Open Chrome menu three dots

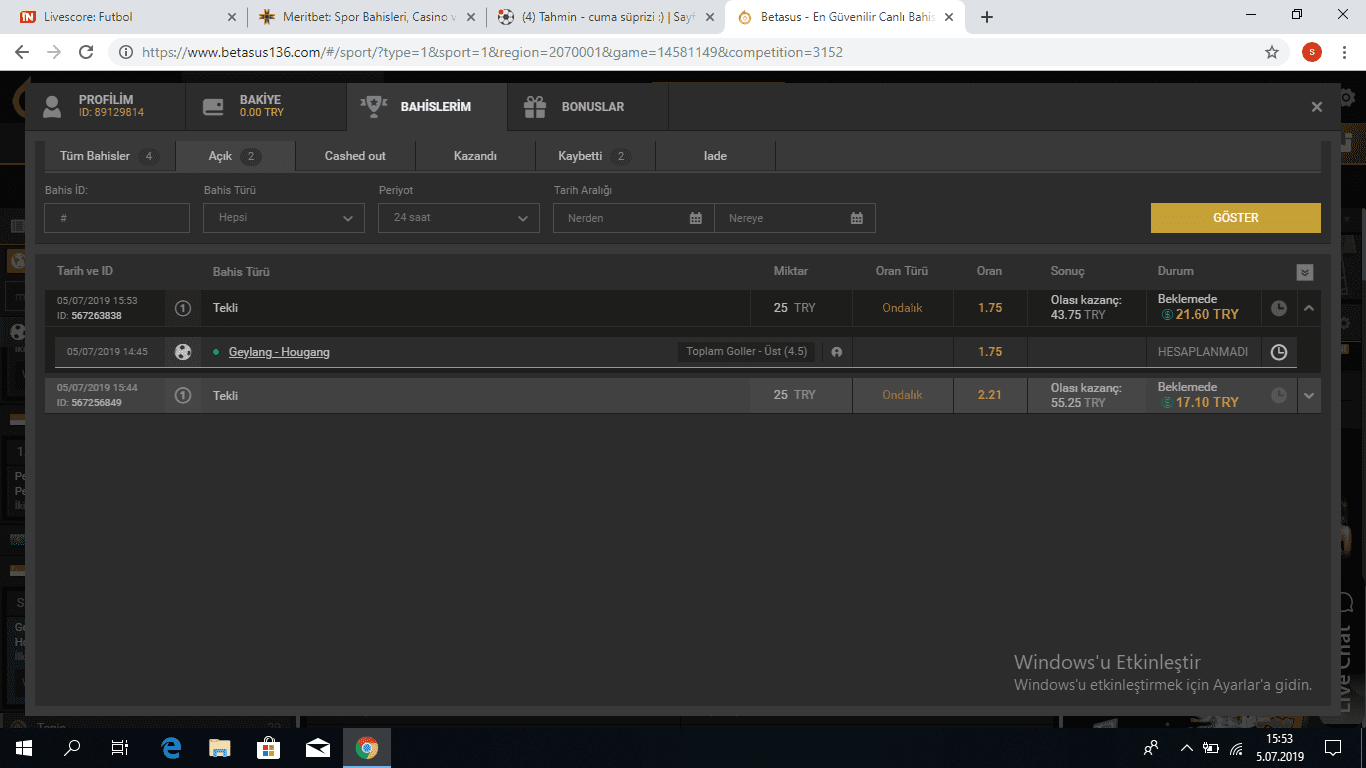click(1345, 52)
